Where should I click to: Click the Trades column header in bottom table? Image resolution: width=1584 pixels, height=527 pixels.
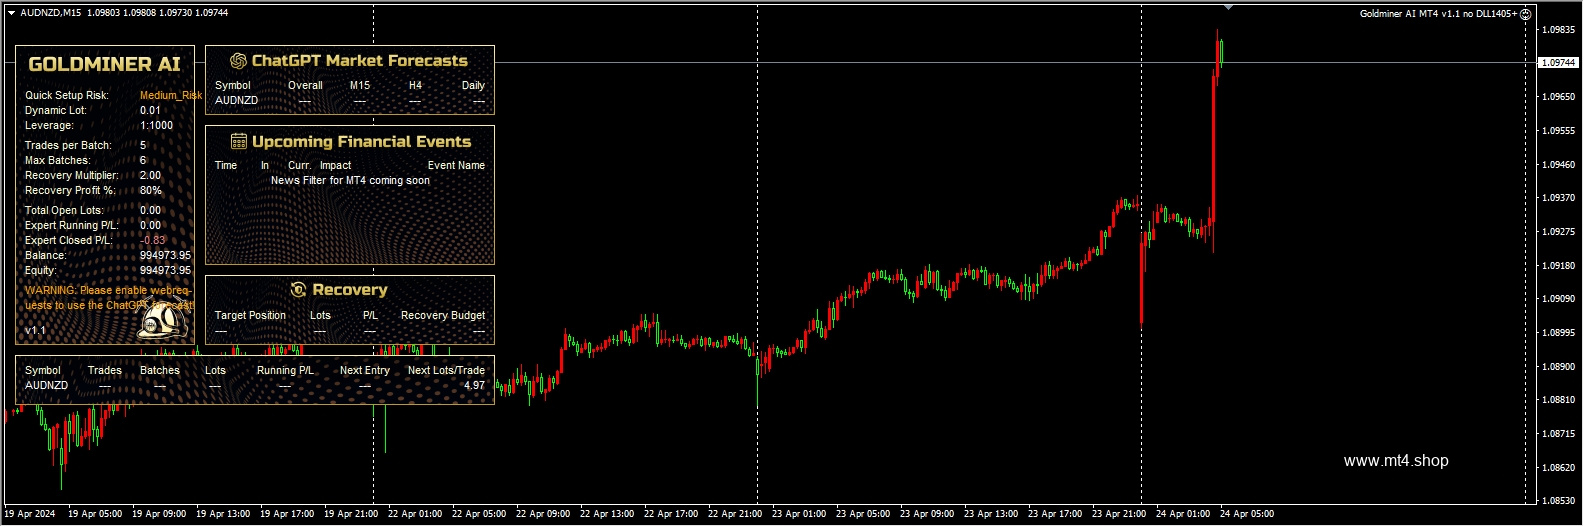104,371
